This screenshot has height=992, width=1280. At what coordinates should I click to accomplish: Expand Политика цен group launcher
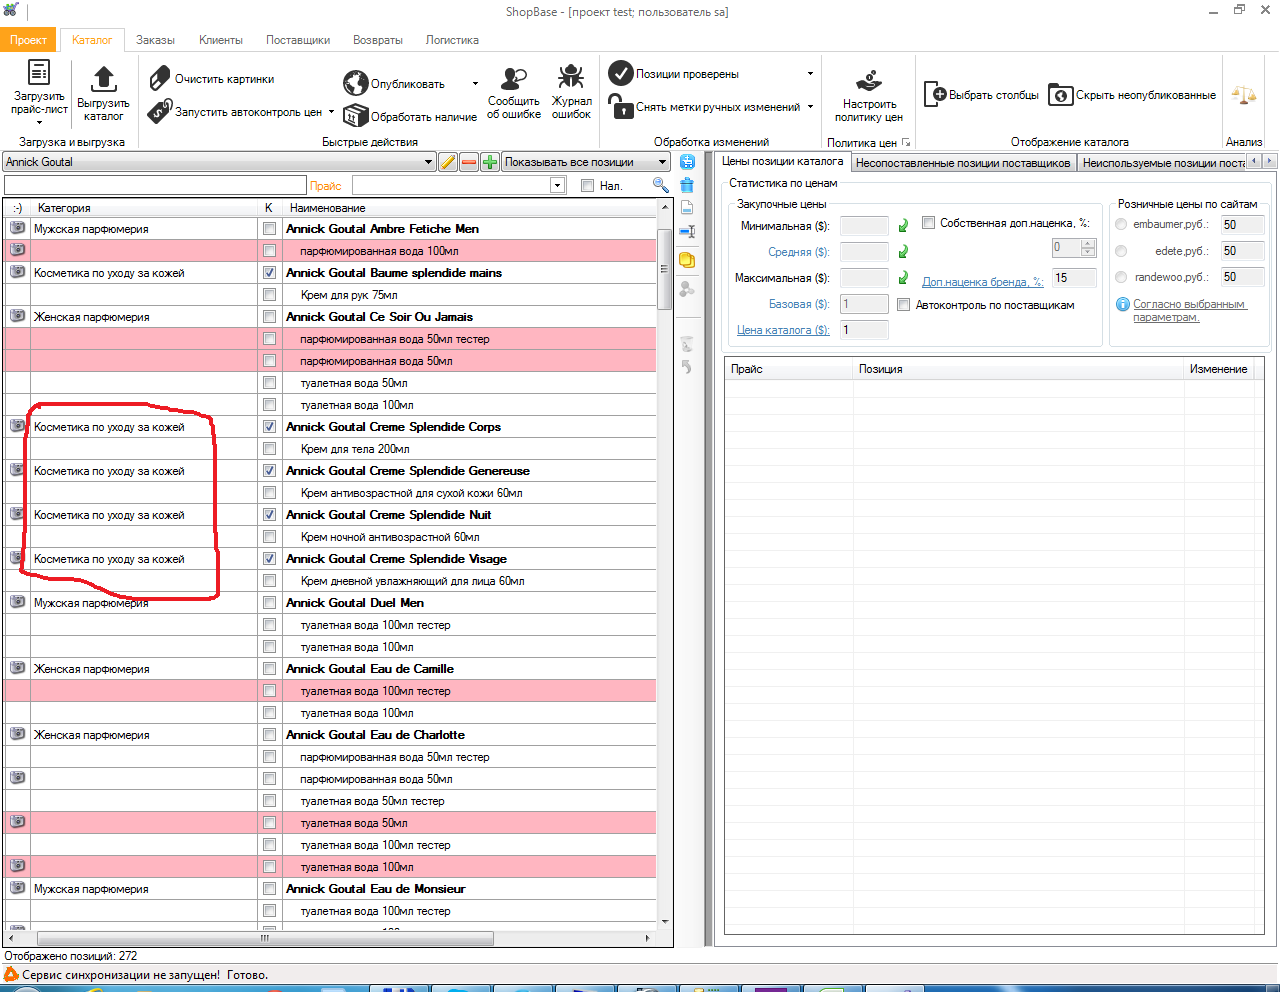[906, 143]
